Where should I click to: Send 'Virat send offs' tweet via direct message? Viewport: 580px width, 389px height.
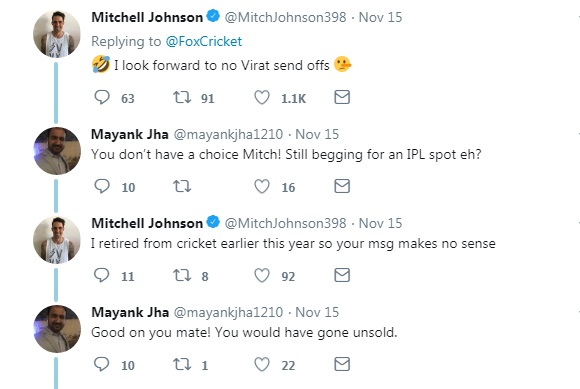click(342, 97)
